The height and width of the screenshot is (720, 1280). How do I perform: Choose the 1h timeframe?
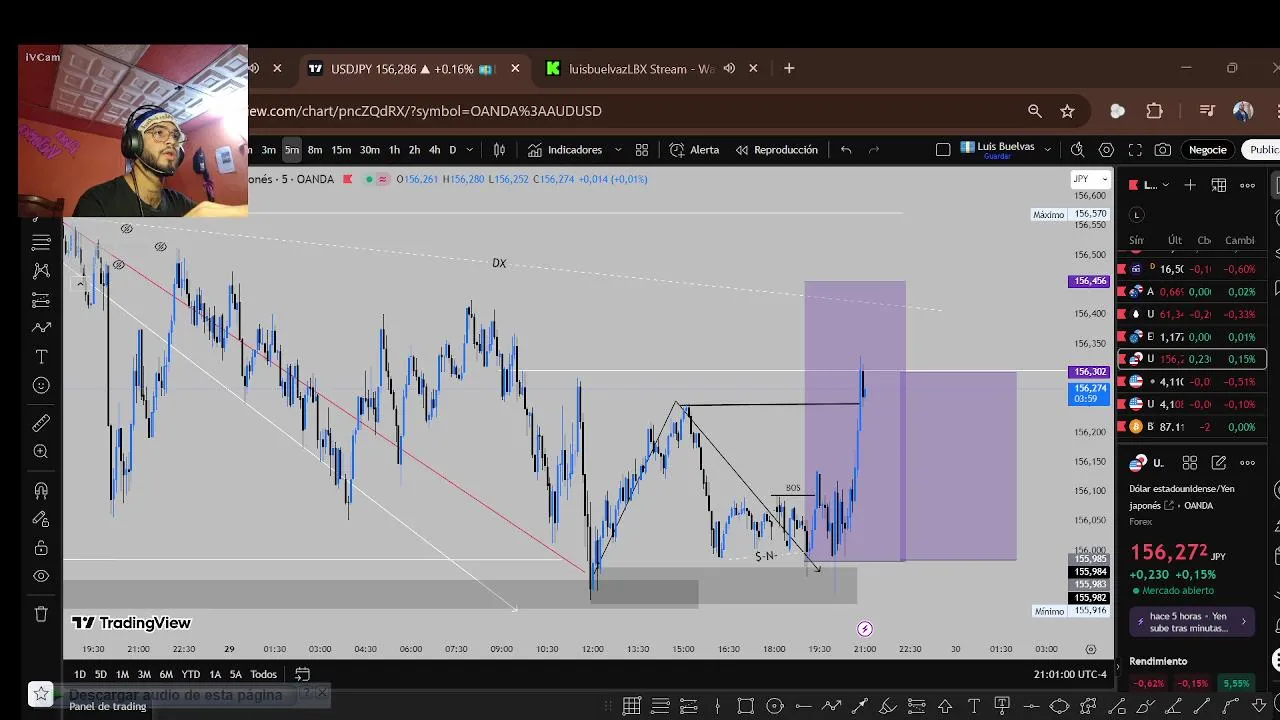pyautogui.click(x=394, y=150)
